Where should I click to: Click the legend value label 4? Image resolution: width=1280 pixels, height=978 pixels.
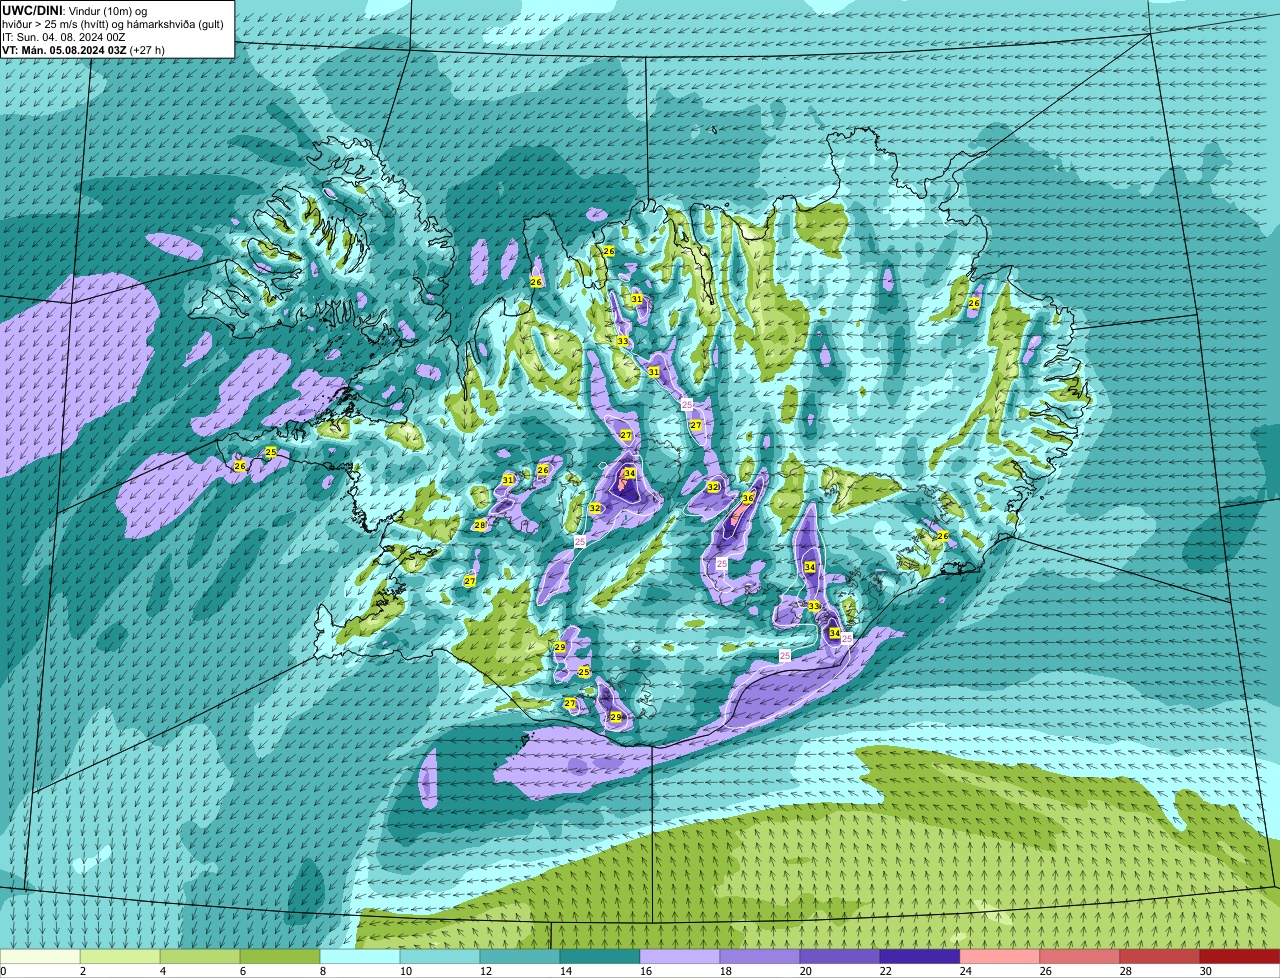162,971
